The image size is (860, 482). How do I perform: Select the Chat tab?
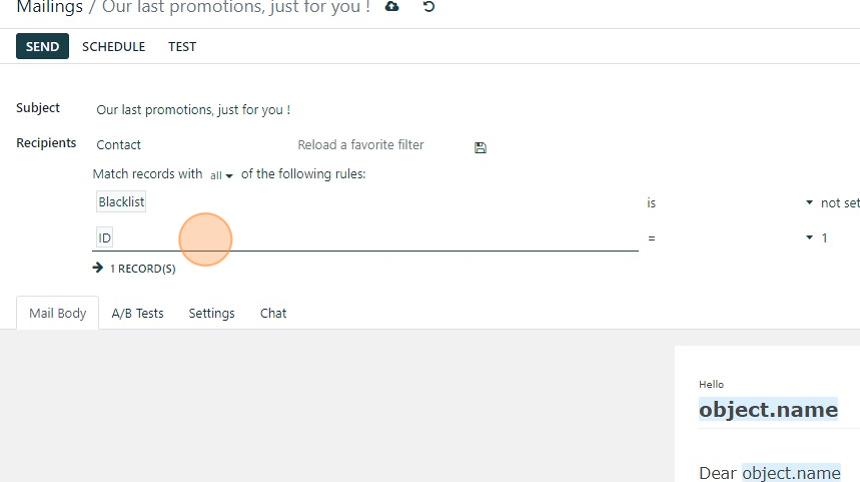[273, 313]
